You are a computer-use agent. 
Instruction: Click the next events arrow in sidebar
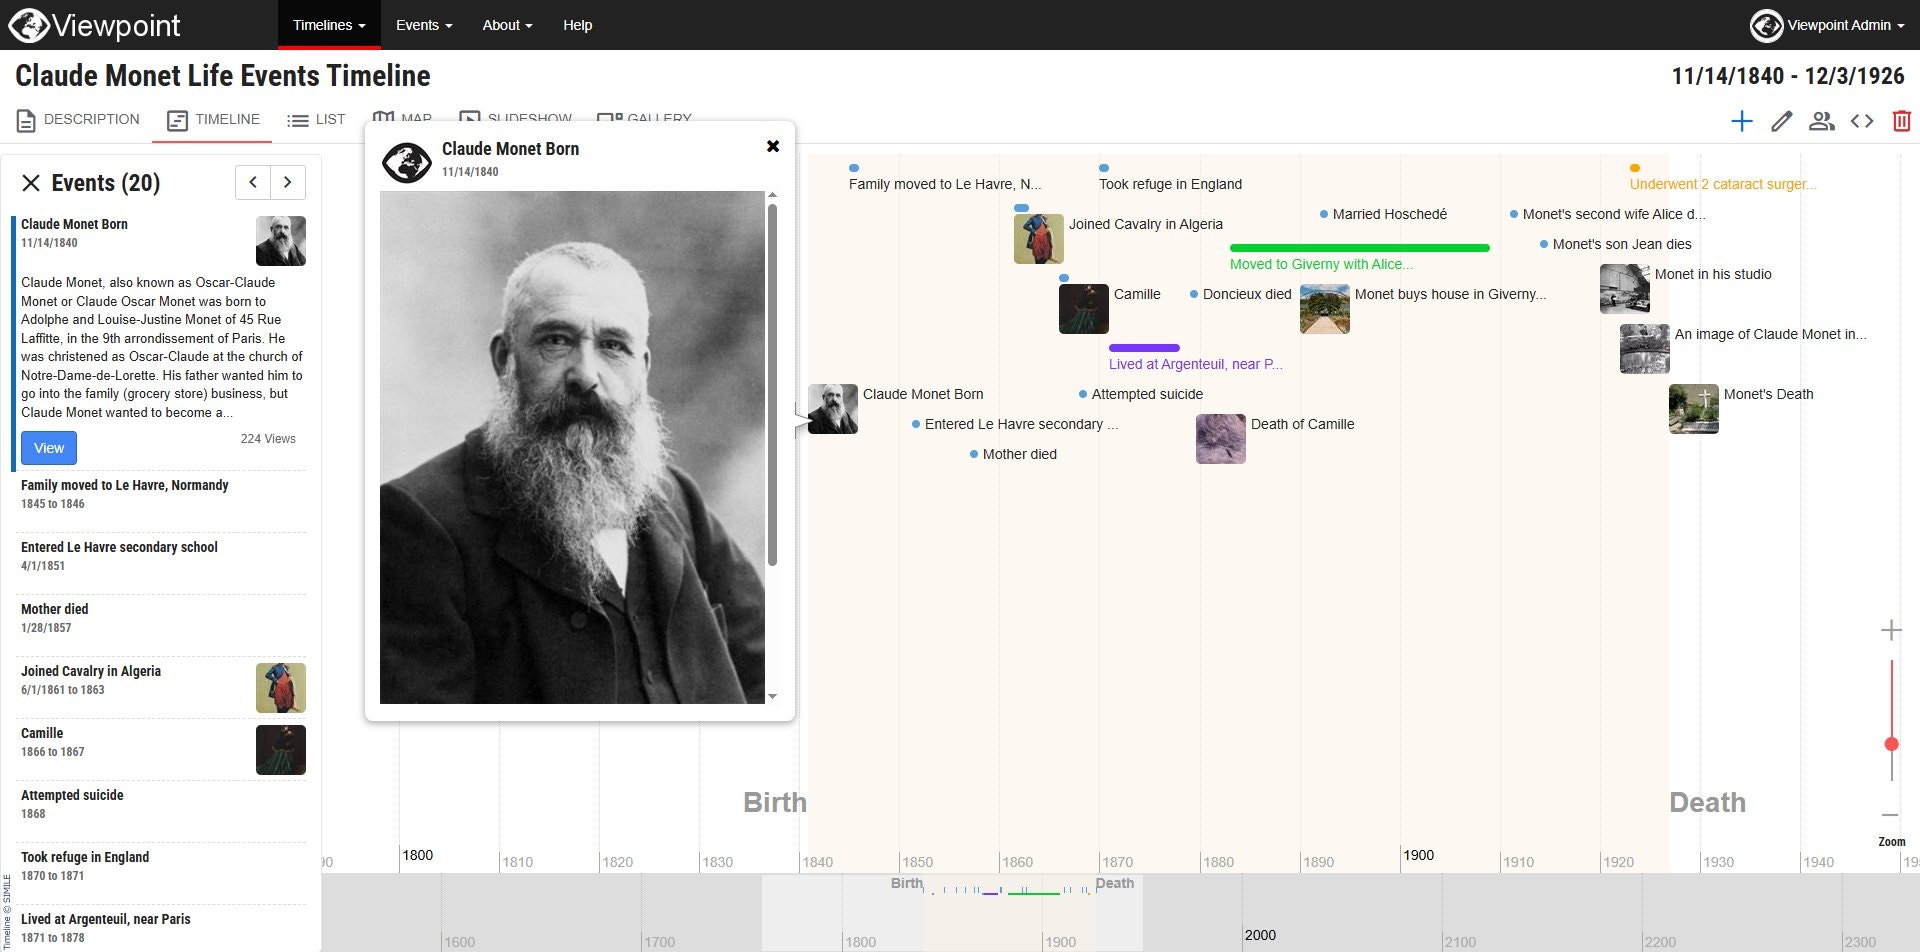(x=288, y=182)
